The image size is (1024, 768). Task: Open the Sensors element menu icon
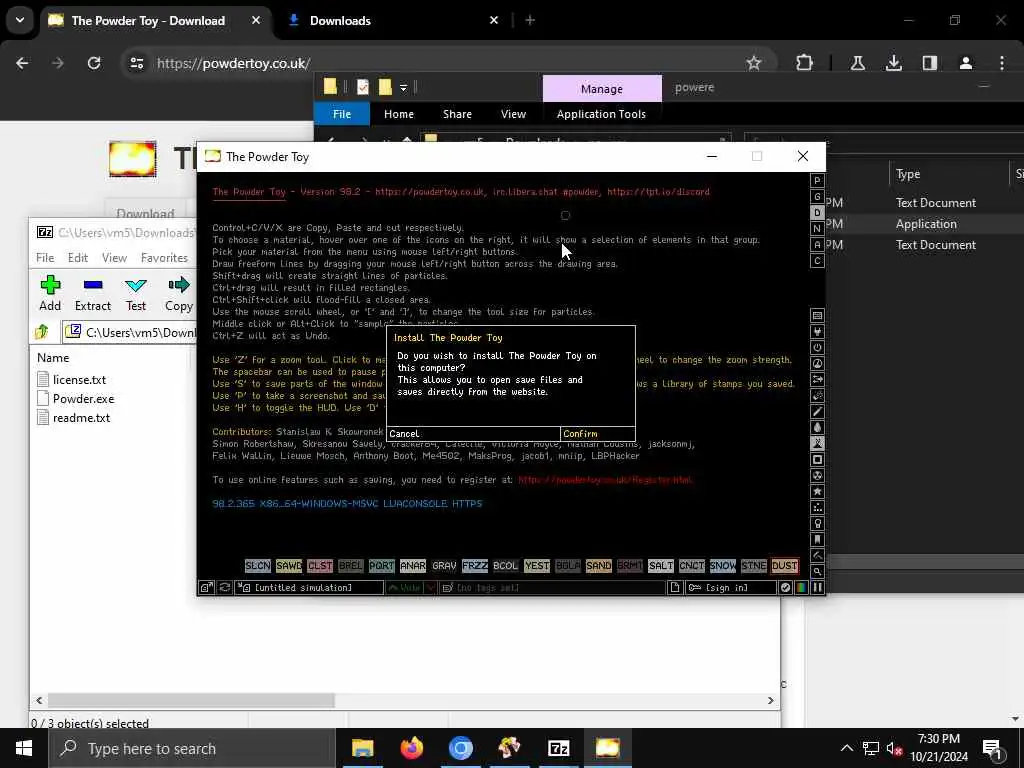coord(817,364)
